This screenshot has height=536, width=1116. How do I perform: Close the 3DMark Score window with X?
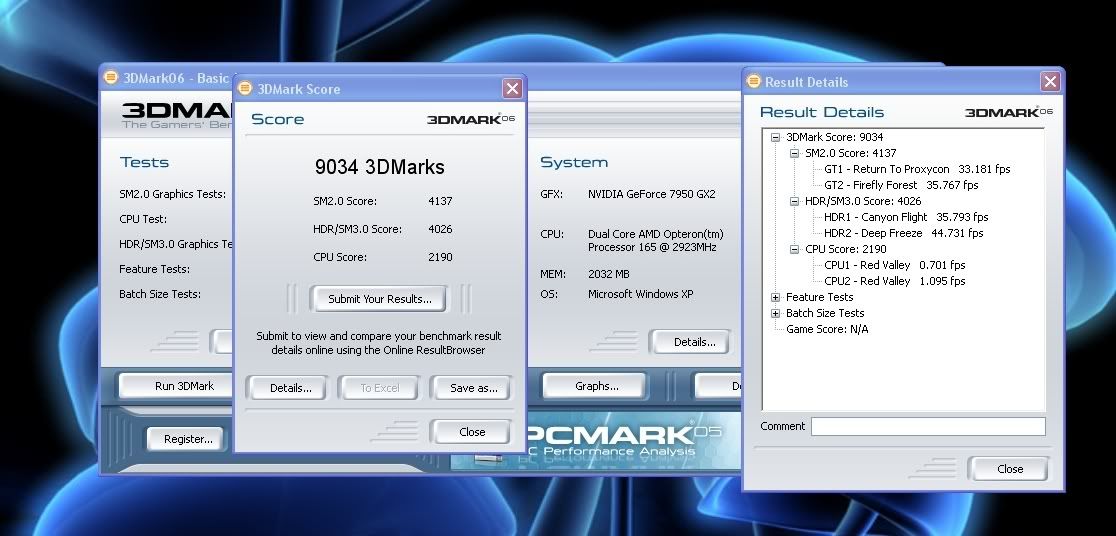click(x=512, y=88)
